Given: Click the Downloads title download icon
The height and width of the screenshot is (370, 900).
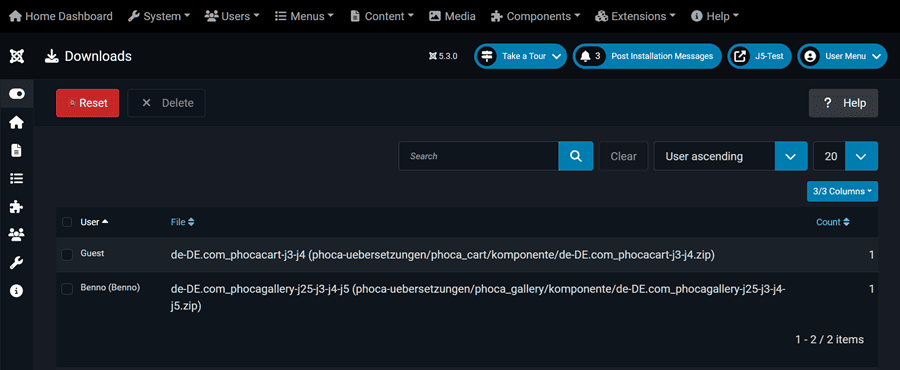Looking at the screenshot, I should [52, 56].
